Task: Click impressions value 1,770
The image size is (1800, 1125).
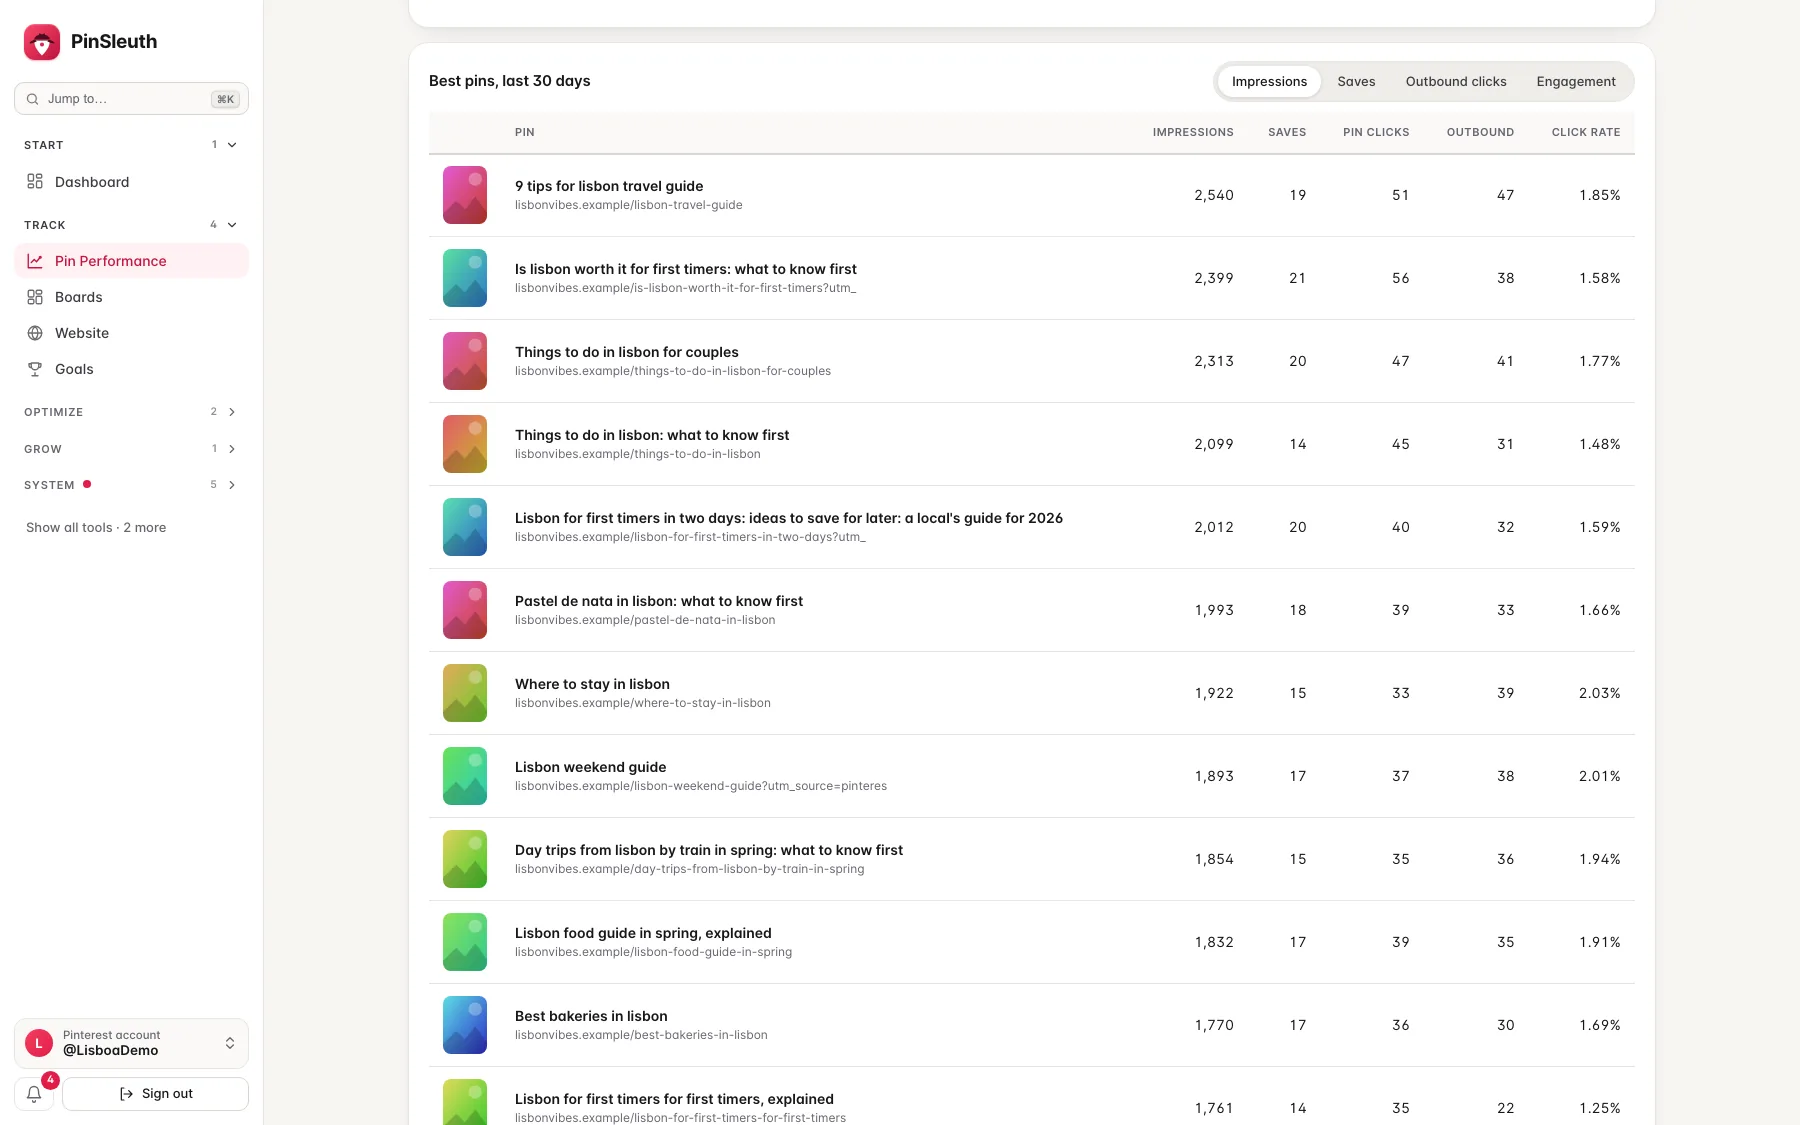Action: tap(1214, 1025)
